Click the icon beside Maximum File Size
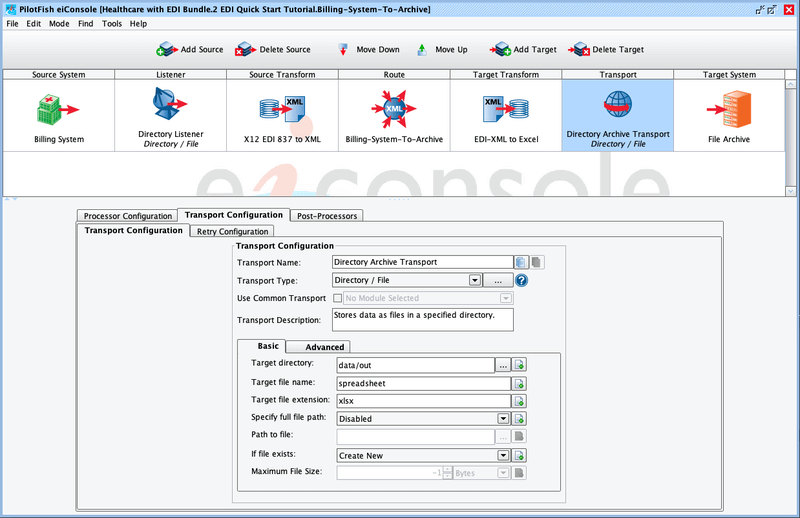This screenshot has width=800, height=518. coord(519,473)
